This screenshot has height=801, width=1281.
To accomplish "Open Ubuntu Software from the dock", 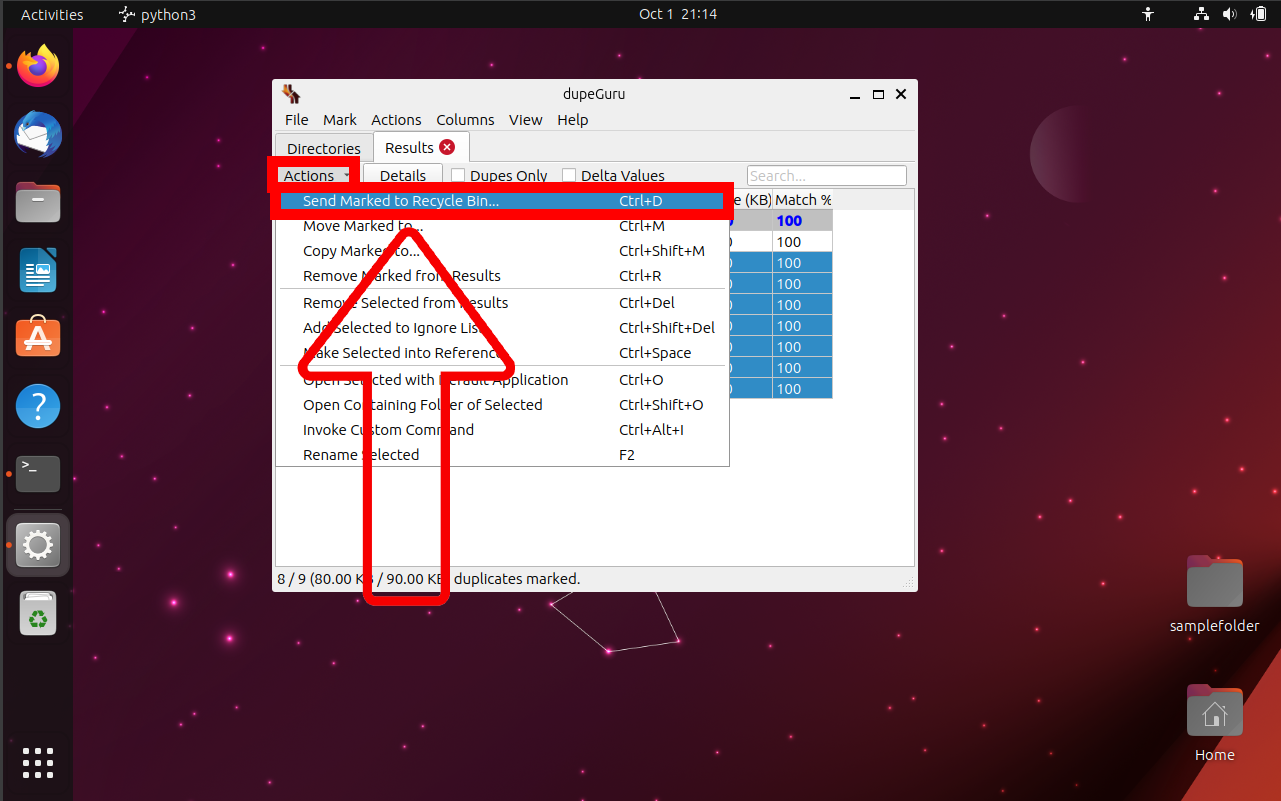I will tap(37, 337).
